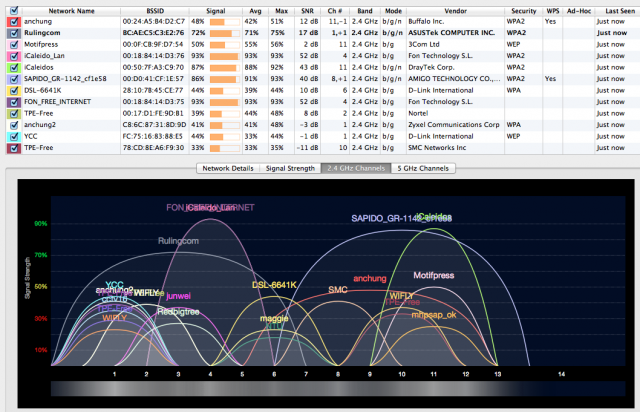
Task: Select the Motifpress network name
Action: 41,44
